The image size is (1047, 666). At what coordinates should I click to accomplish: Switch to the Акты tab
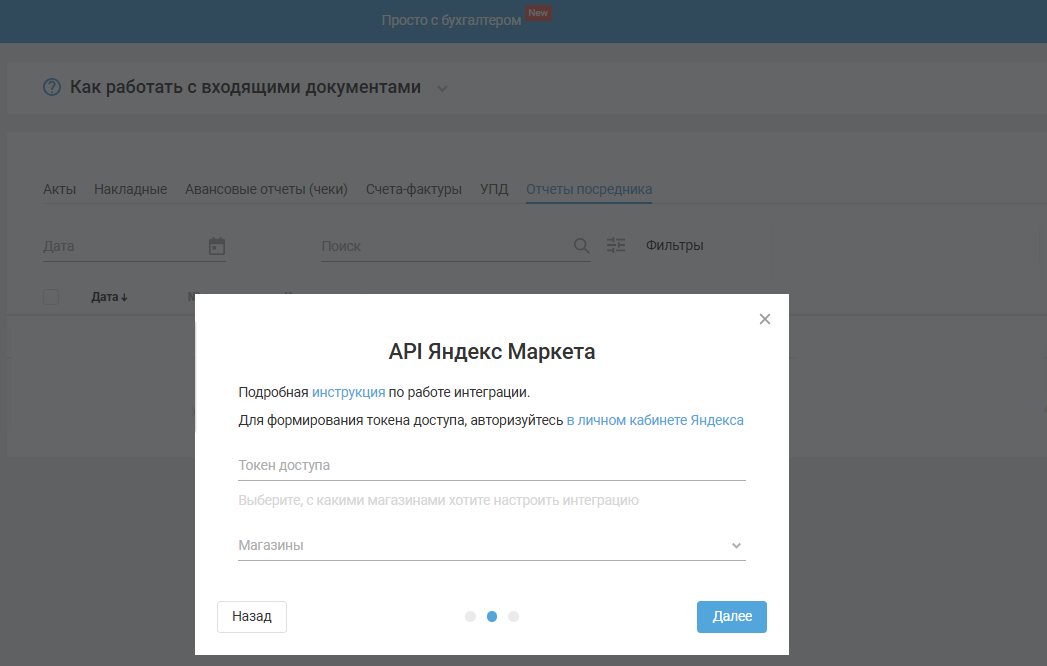coord(59,189)
